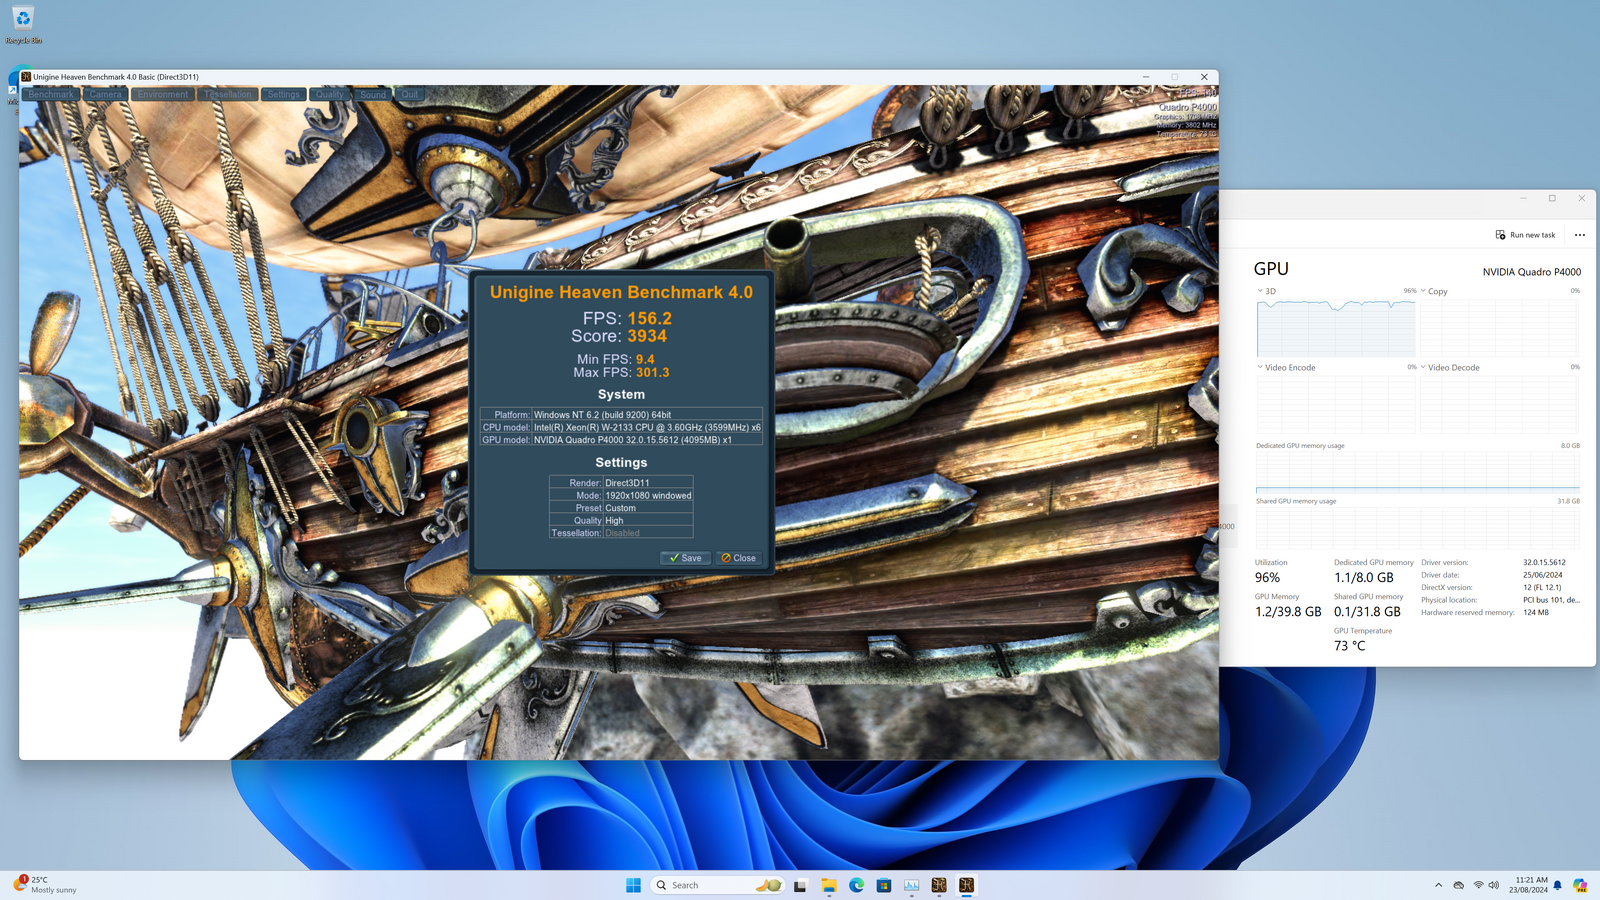Open the Recycle Bin desktop icon

(23, 25)
